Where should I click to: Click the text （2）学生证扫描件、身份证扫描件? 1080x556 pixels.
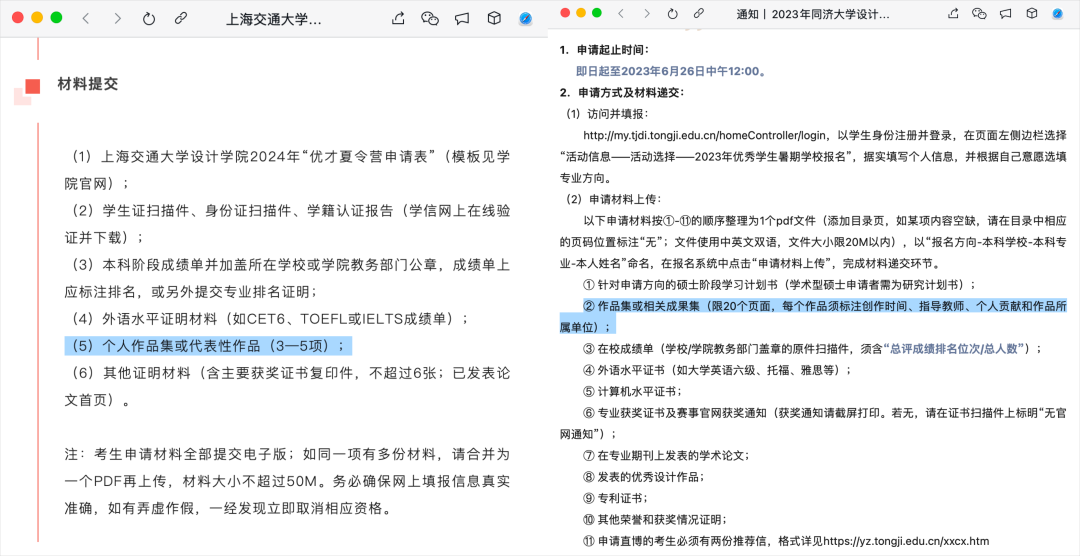288,224
